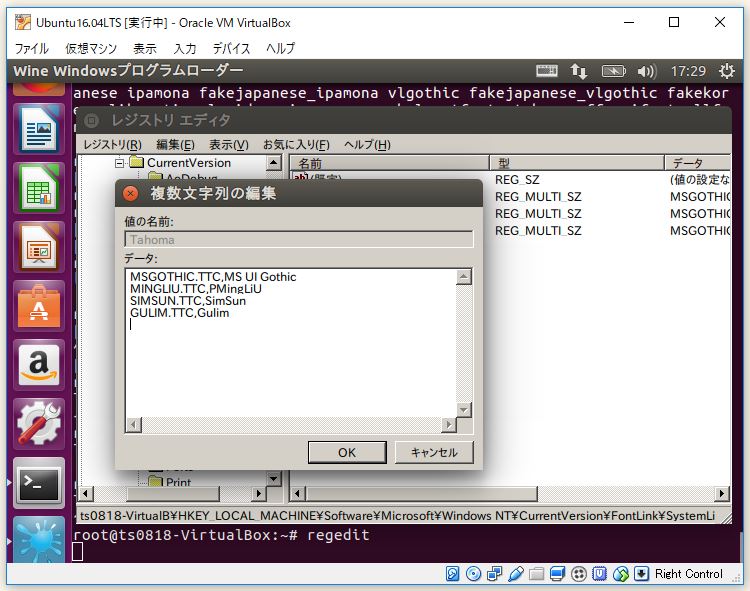Screen dimensions: 750x591
Task: Select the Print key in the tree
Action: [x=178, y=482]
